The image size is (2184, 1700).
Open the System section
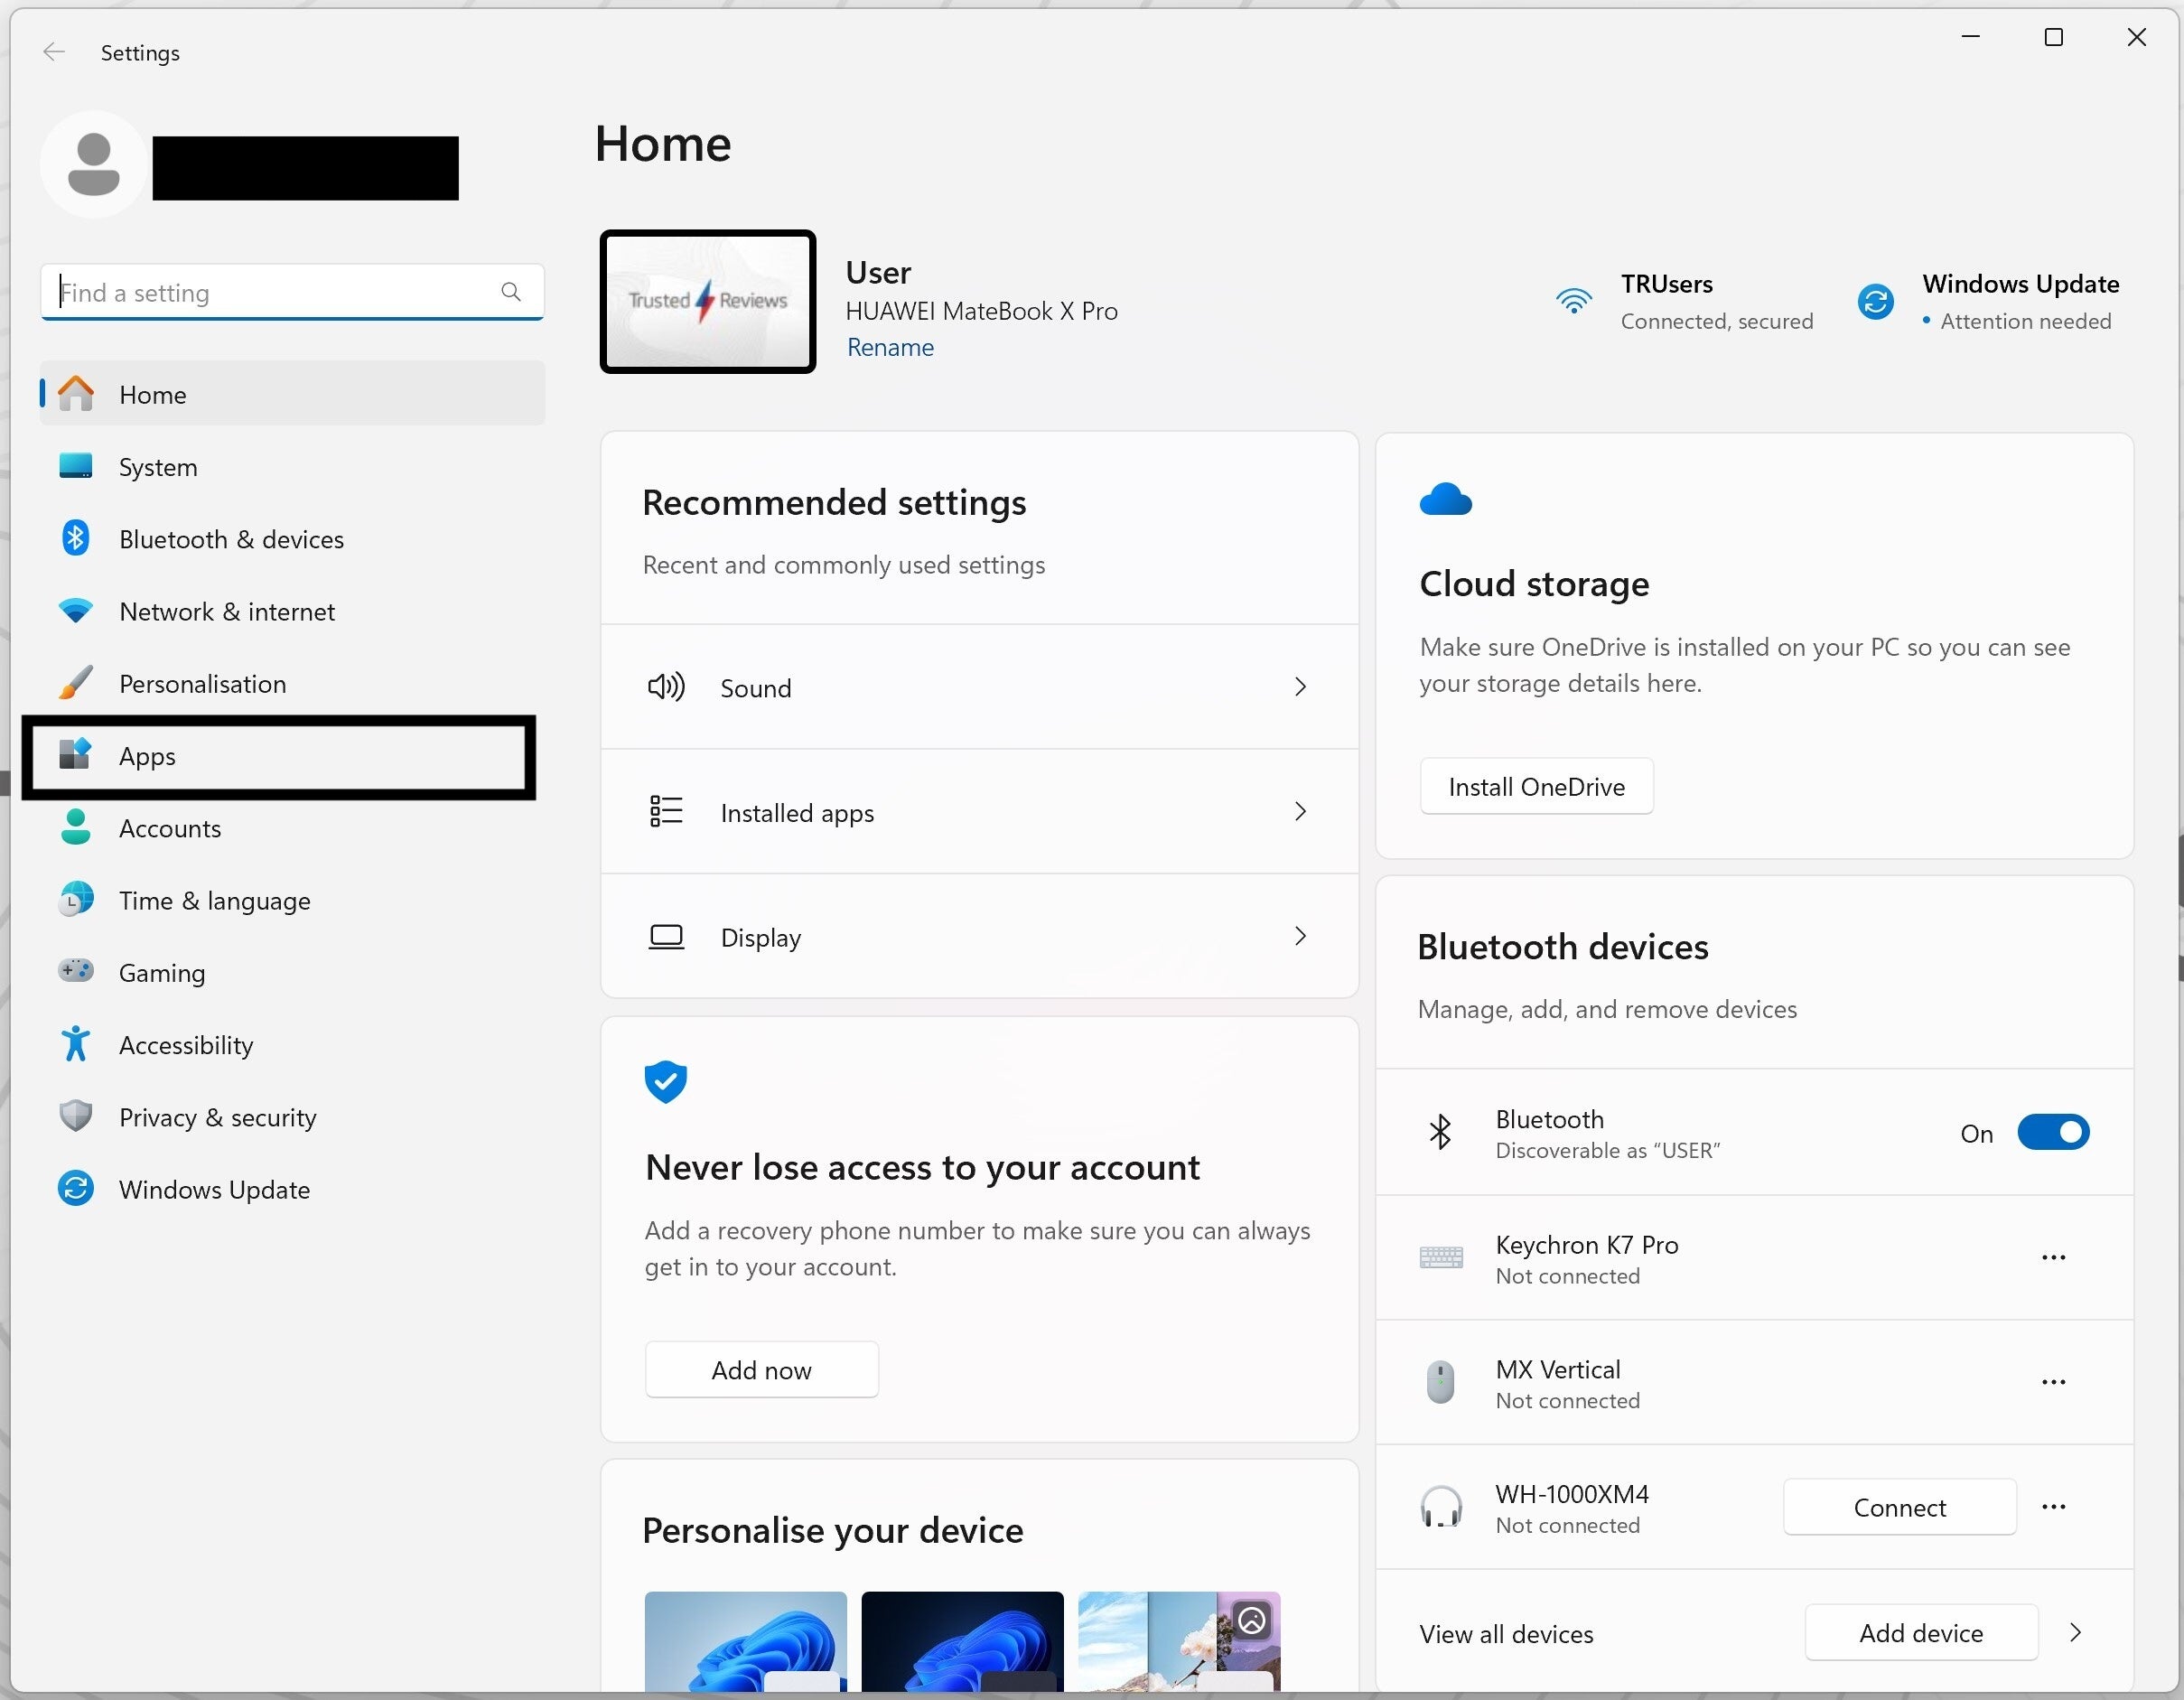293,466
